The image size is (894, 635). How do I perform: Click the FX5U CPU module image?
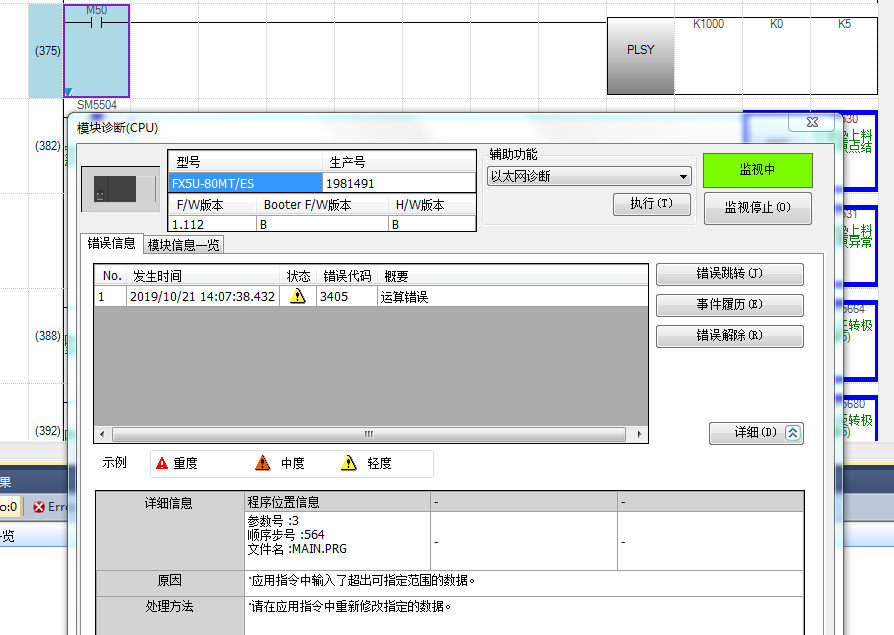pyautogui.click(x=122, y=188)
